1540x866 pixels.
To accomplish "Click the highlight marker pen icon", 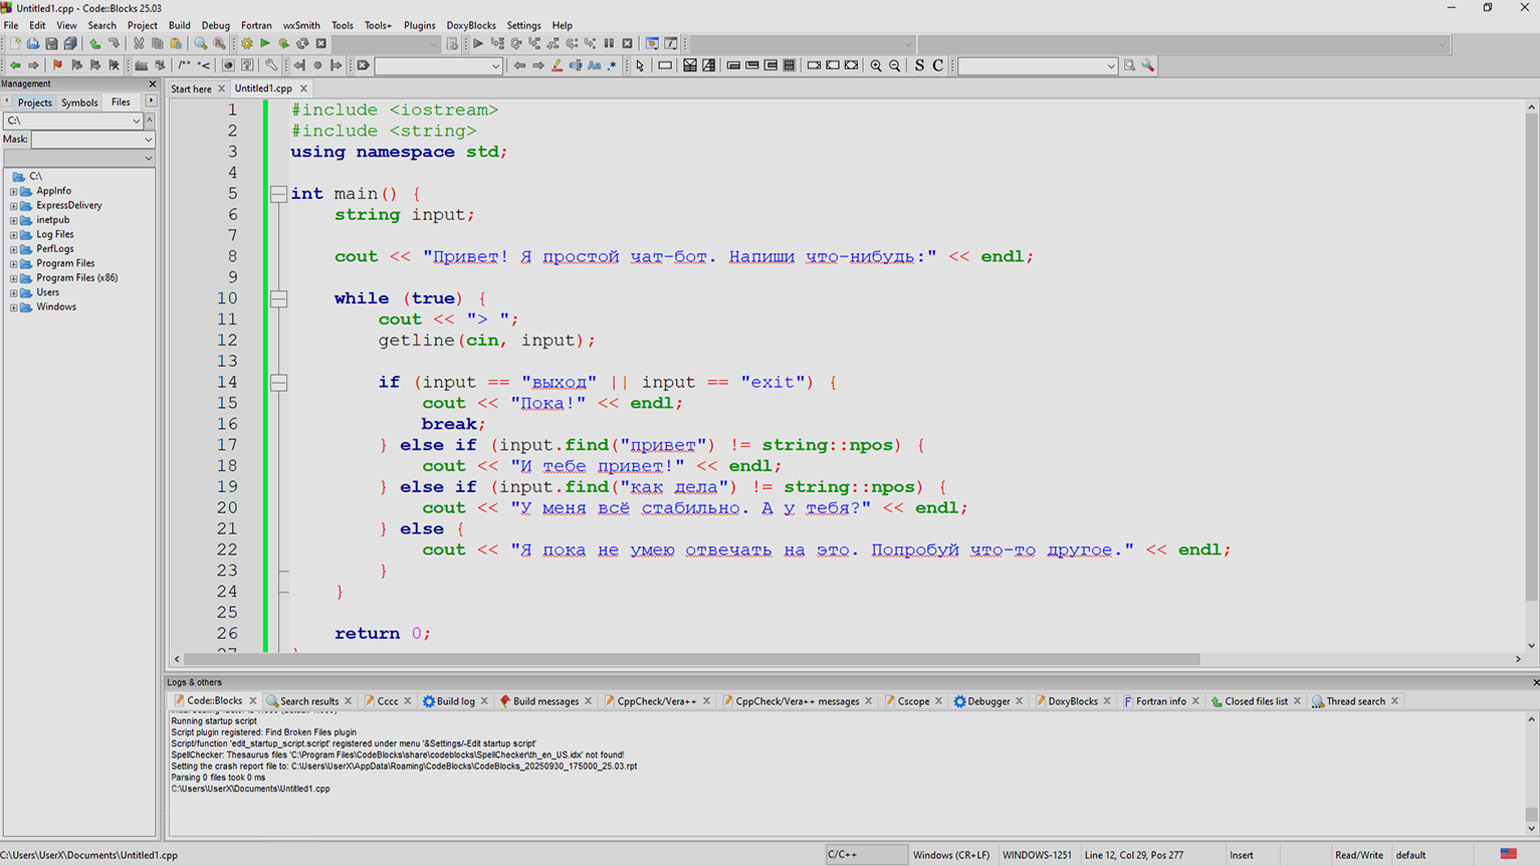I will 557,66.
